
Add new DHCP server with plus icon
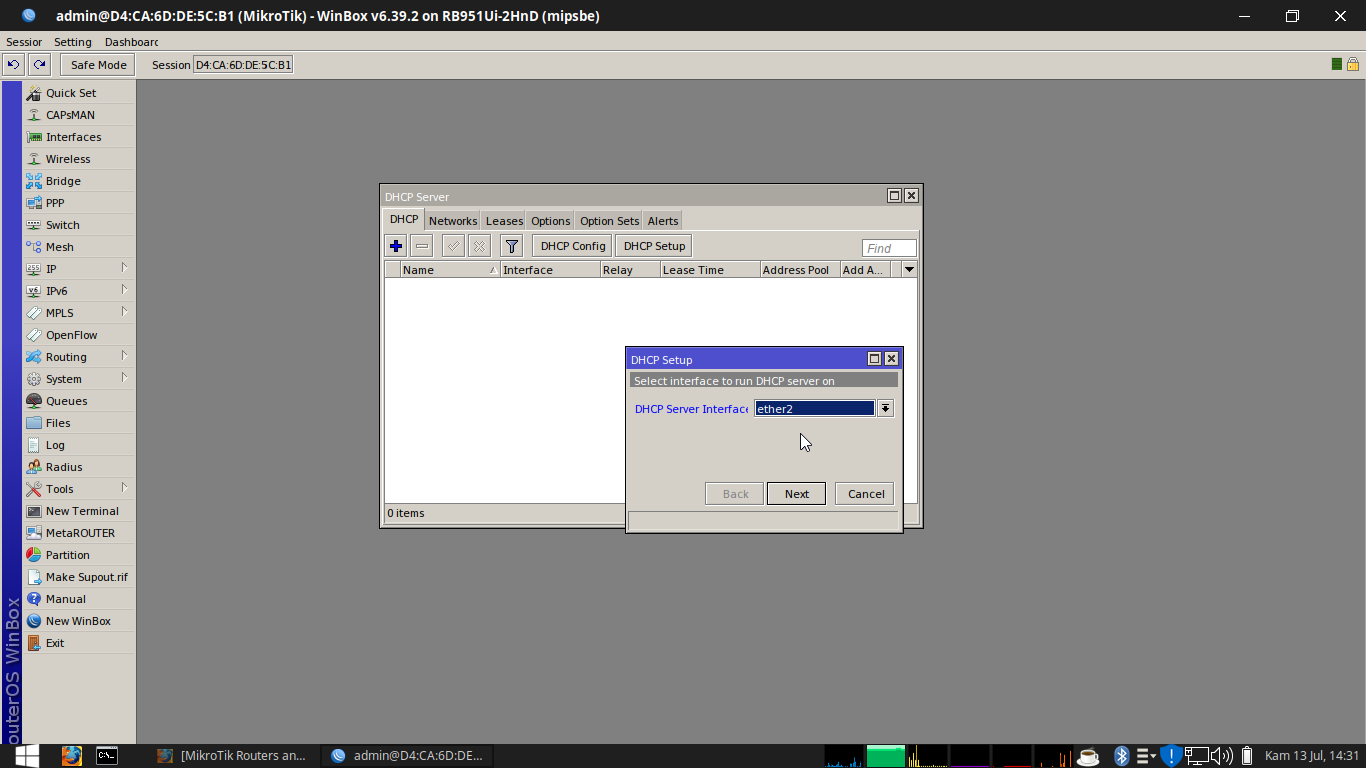point(396,246)
